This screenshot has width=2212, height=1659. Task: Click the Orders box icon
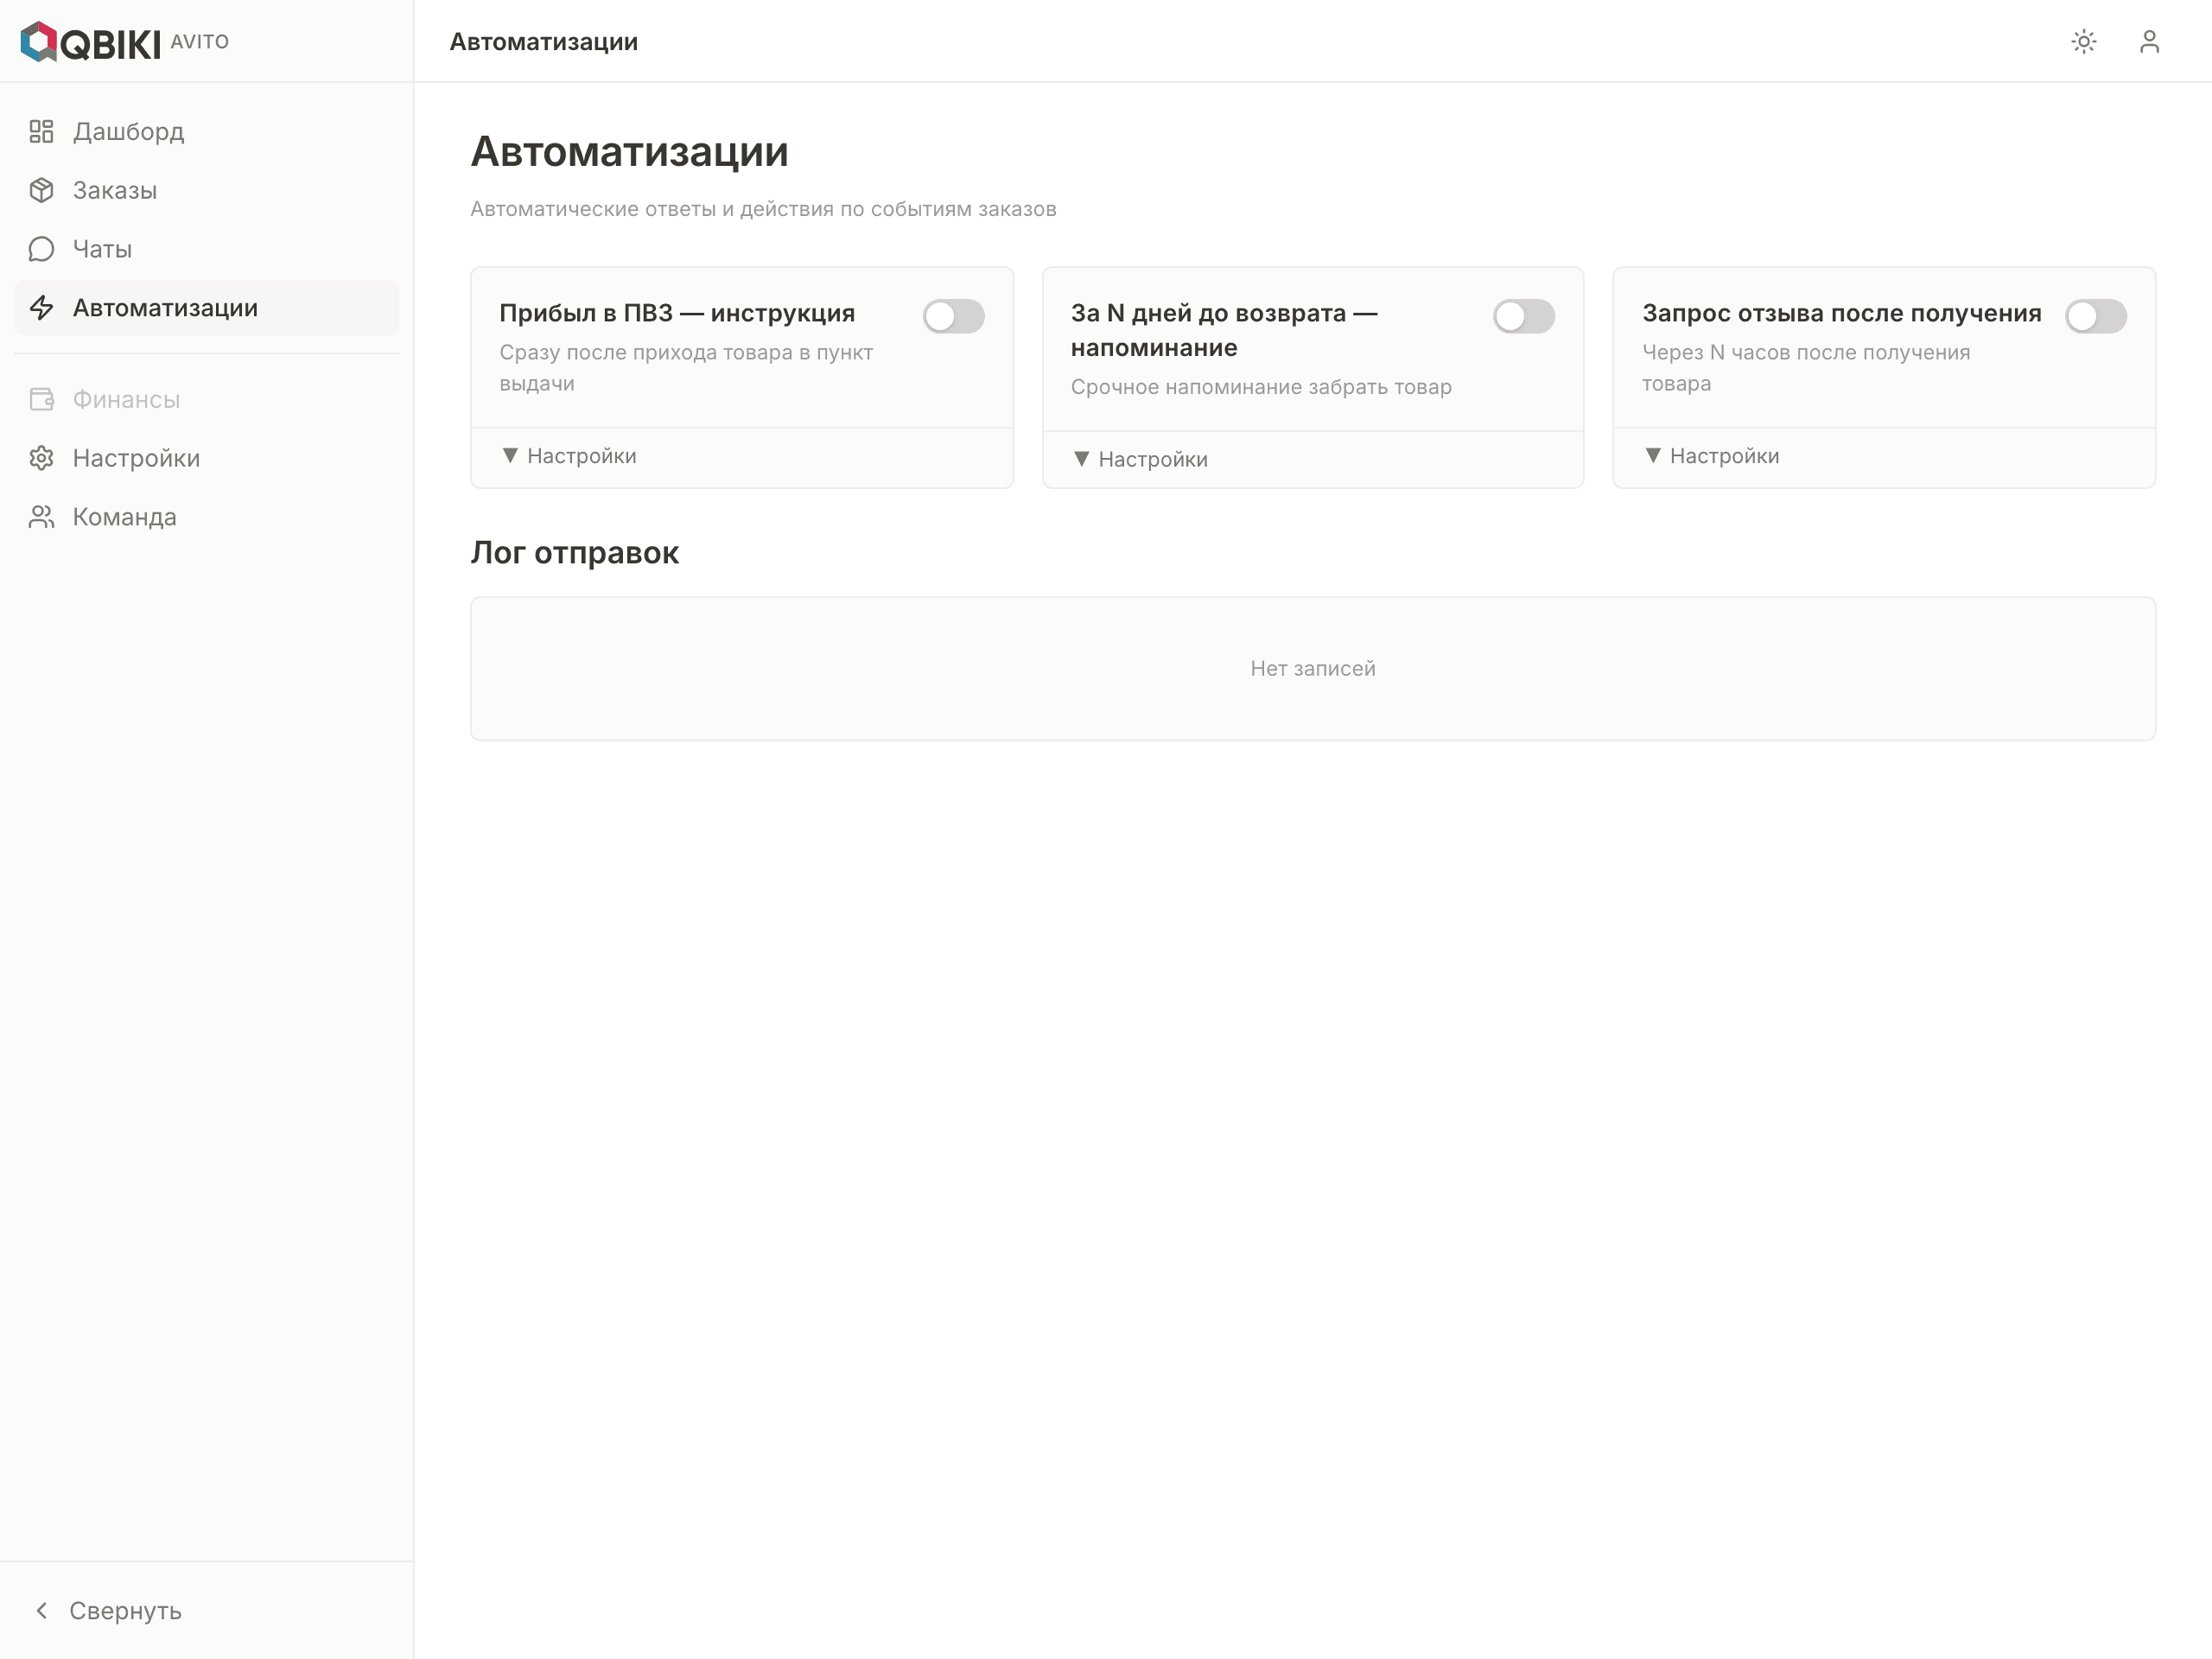point(41,190)
